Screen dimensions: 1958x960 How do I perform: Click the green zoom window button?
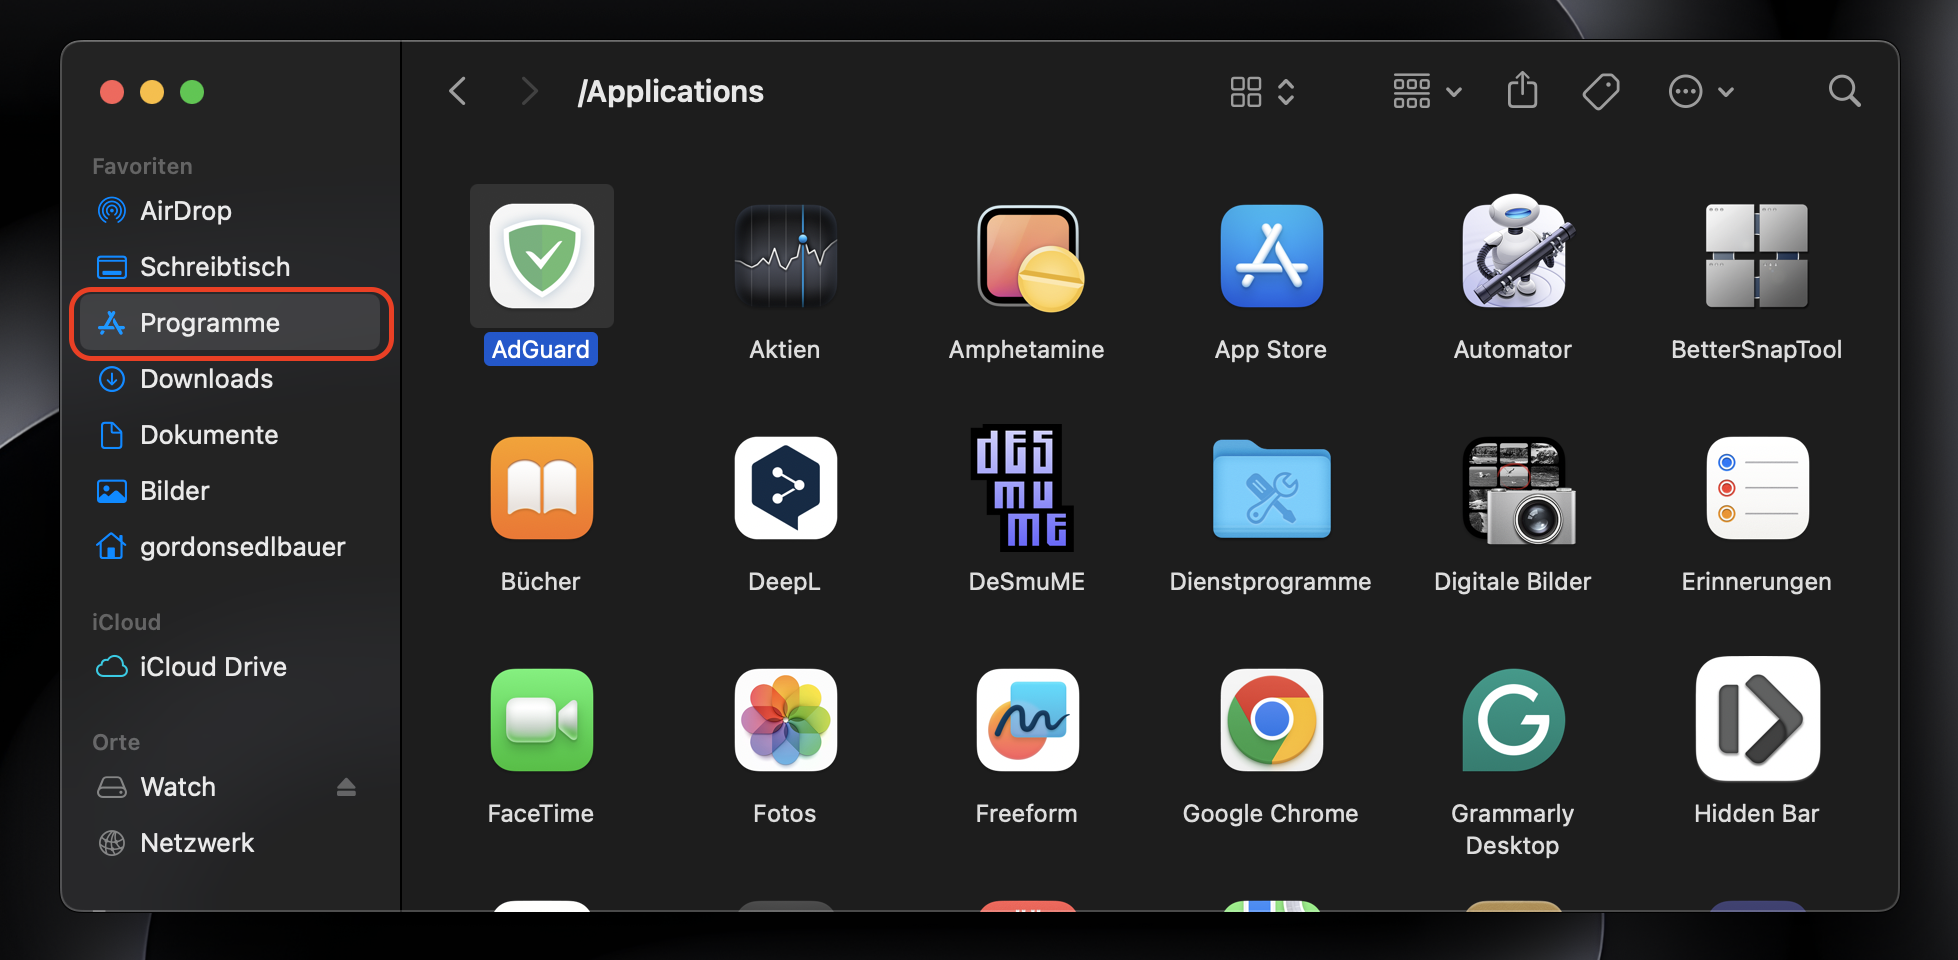click(x=192, y=92)
